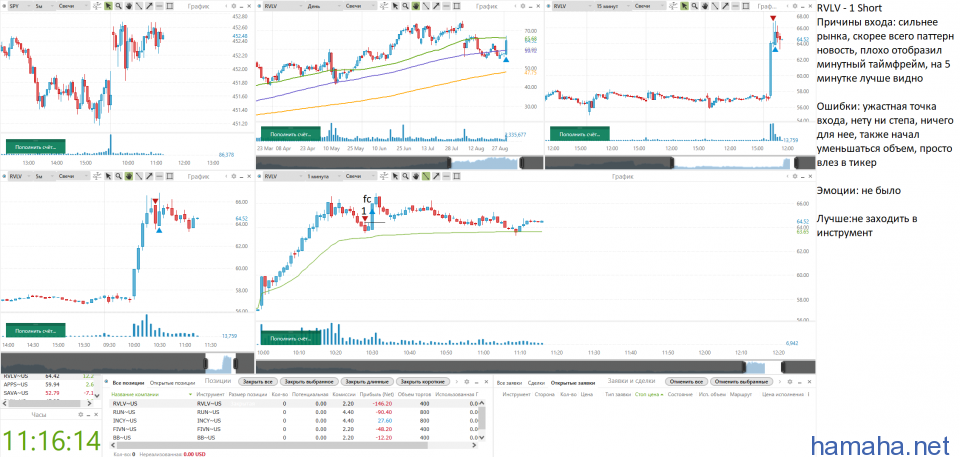Select cursor tool in RVLV 15-minute chart
960x457 pixels.
(684, 6)
